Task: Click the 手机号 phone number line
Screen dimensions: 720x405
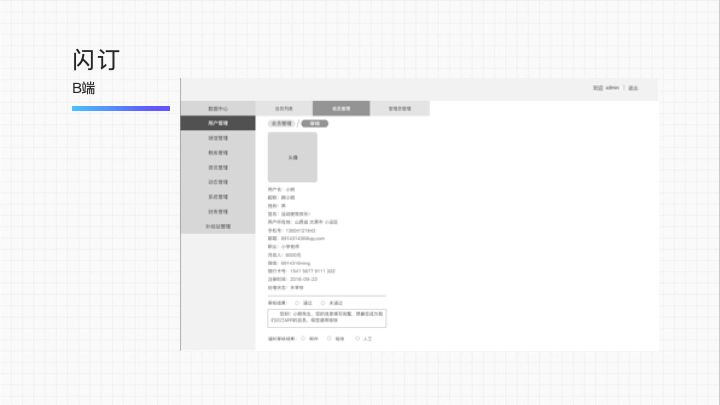Action: click(292, 231)
